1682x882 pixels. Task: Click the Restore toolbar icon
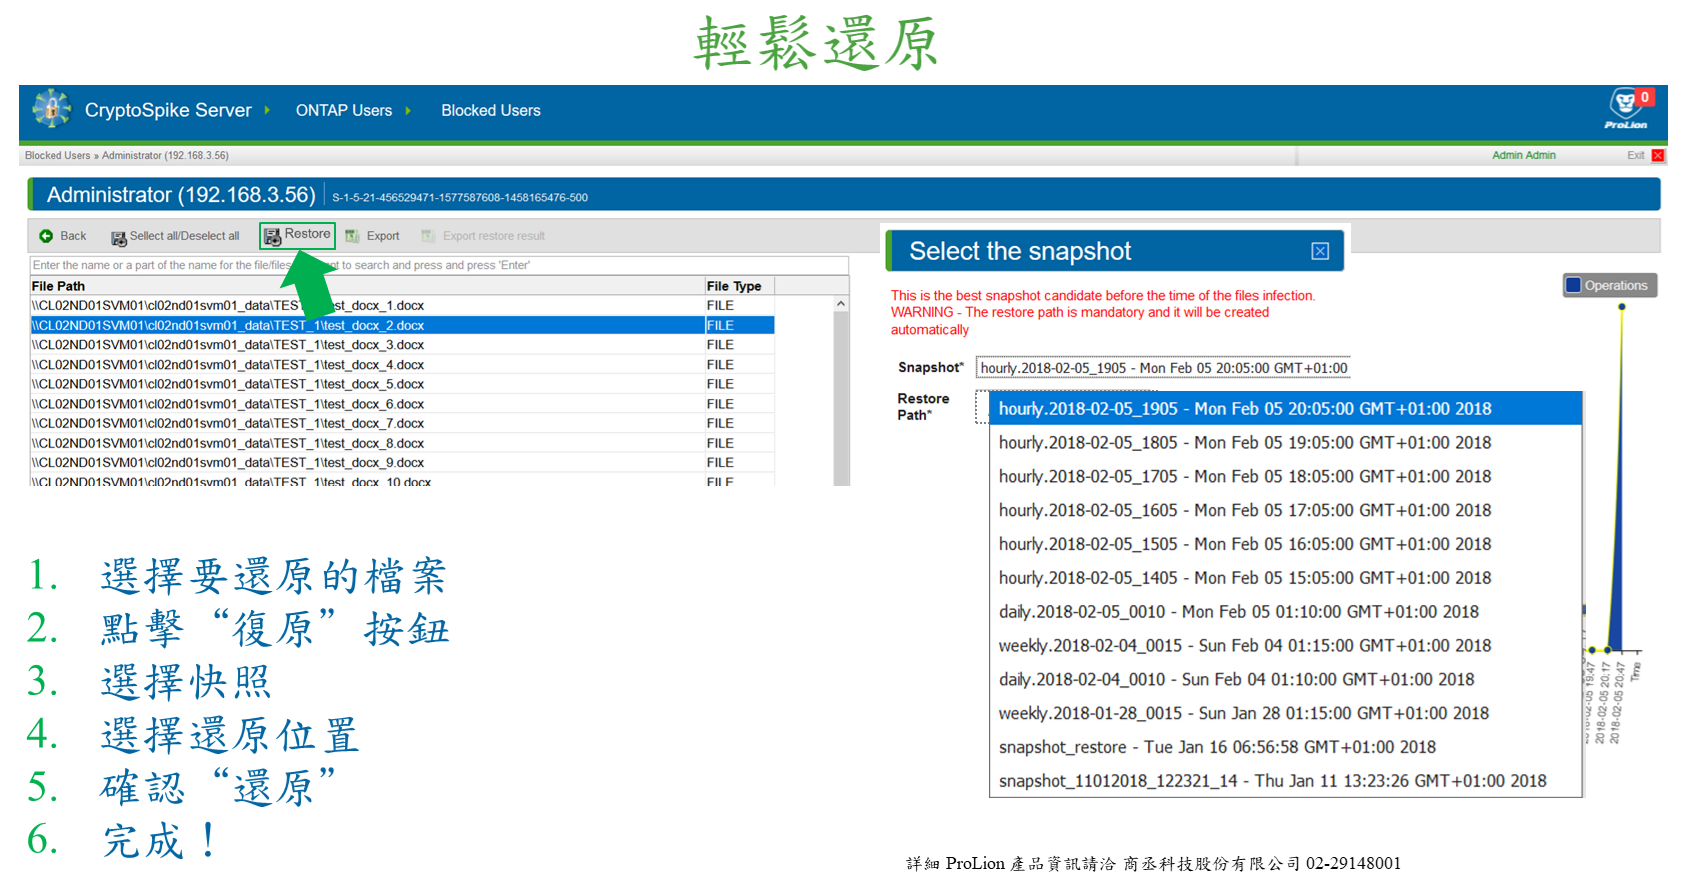click(272, 236)
